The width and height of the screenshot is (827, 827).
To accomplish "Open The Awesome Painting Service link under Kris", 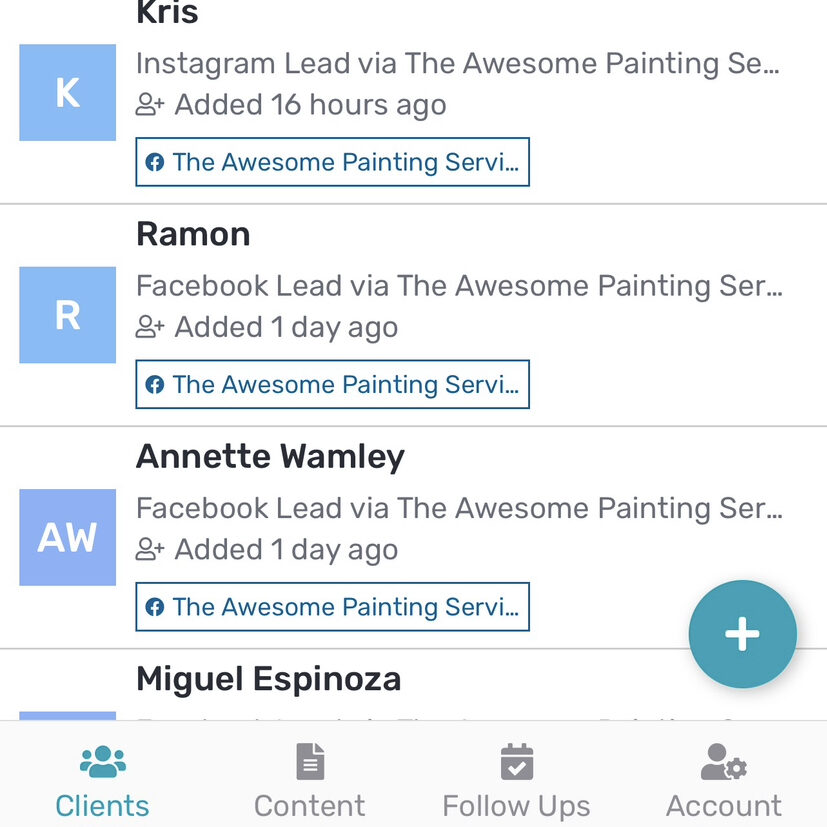I will [x=332, y=162].
